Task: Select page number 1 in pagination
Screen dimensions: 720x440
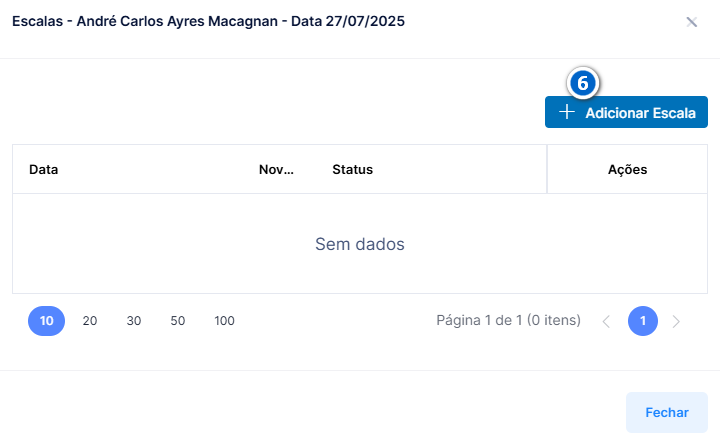Action: coord(643,321)
